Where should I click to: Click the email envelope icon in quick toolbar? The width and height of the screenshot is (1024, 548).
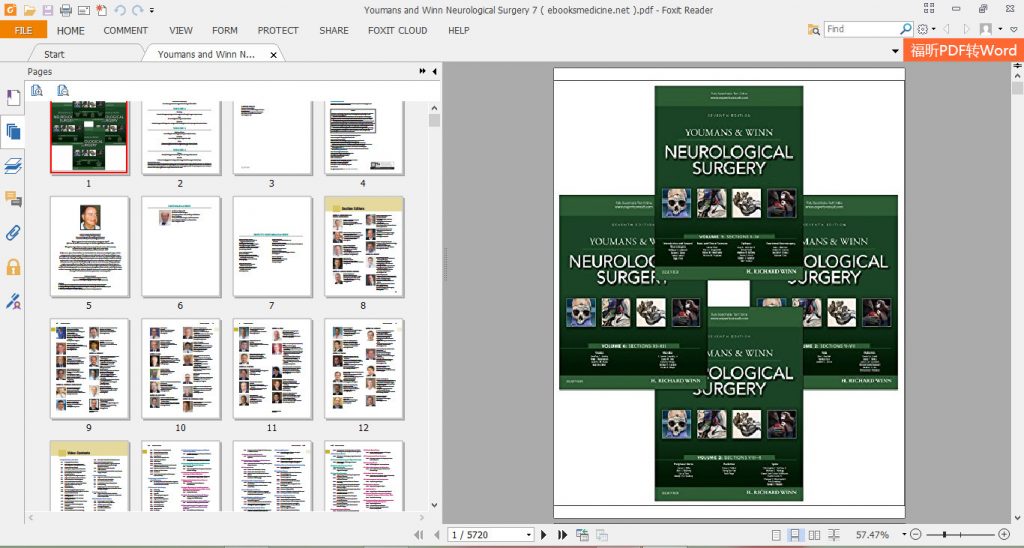pos(83,10)
